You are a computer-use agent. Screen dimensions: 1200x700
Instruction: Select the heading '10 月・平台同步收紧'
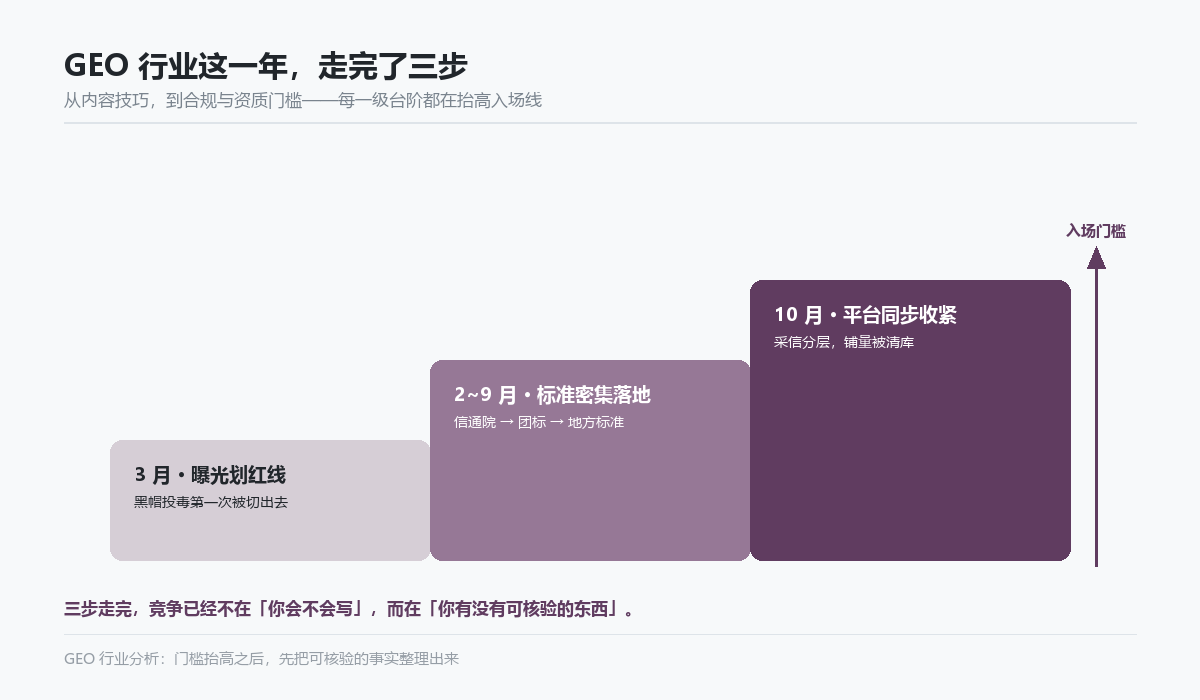point(865,315)
